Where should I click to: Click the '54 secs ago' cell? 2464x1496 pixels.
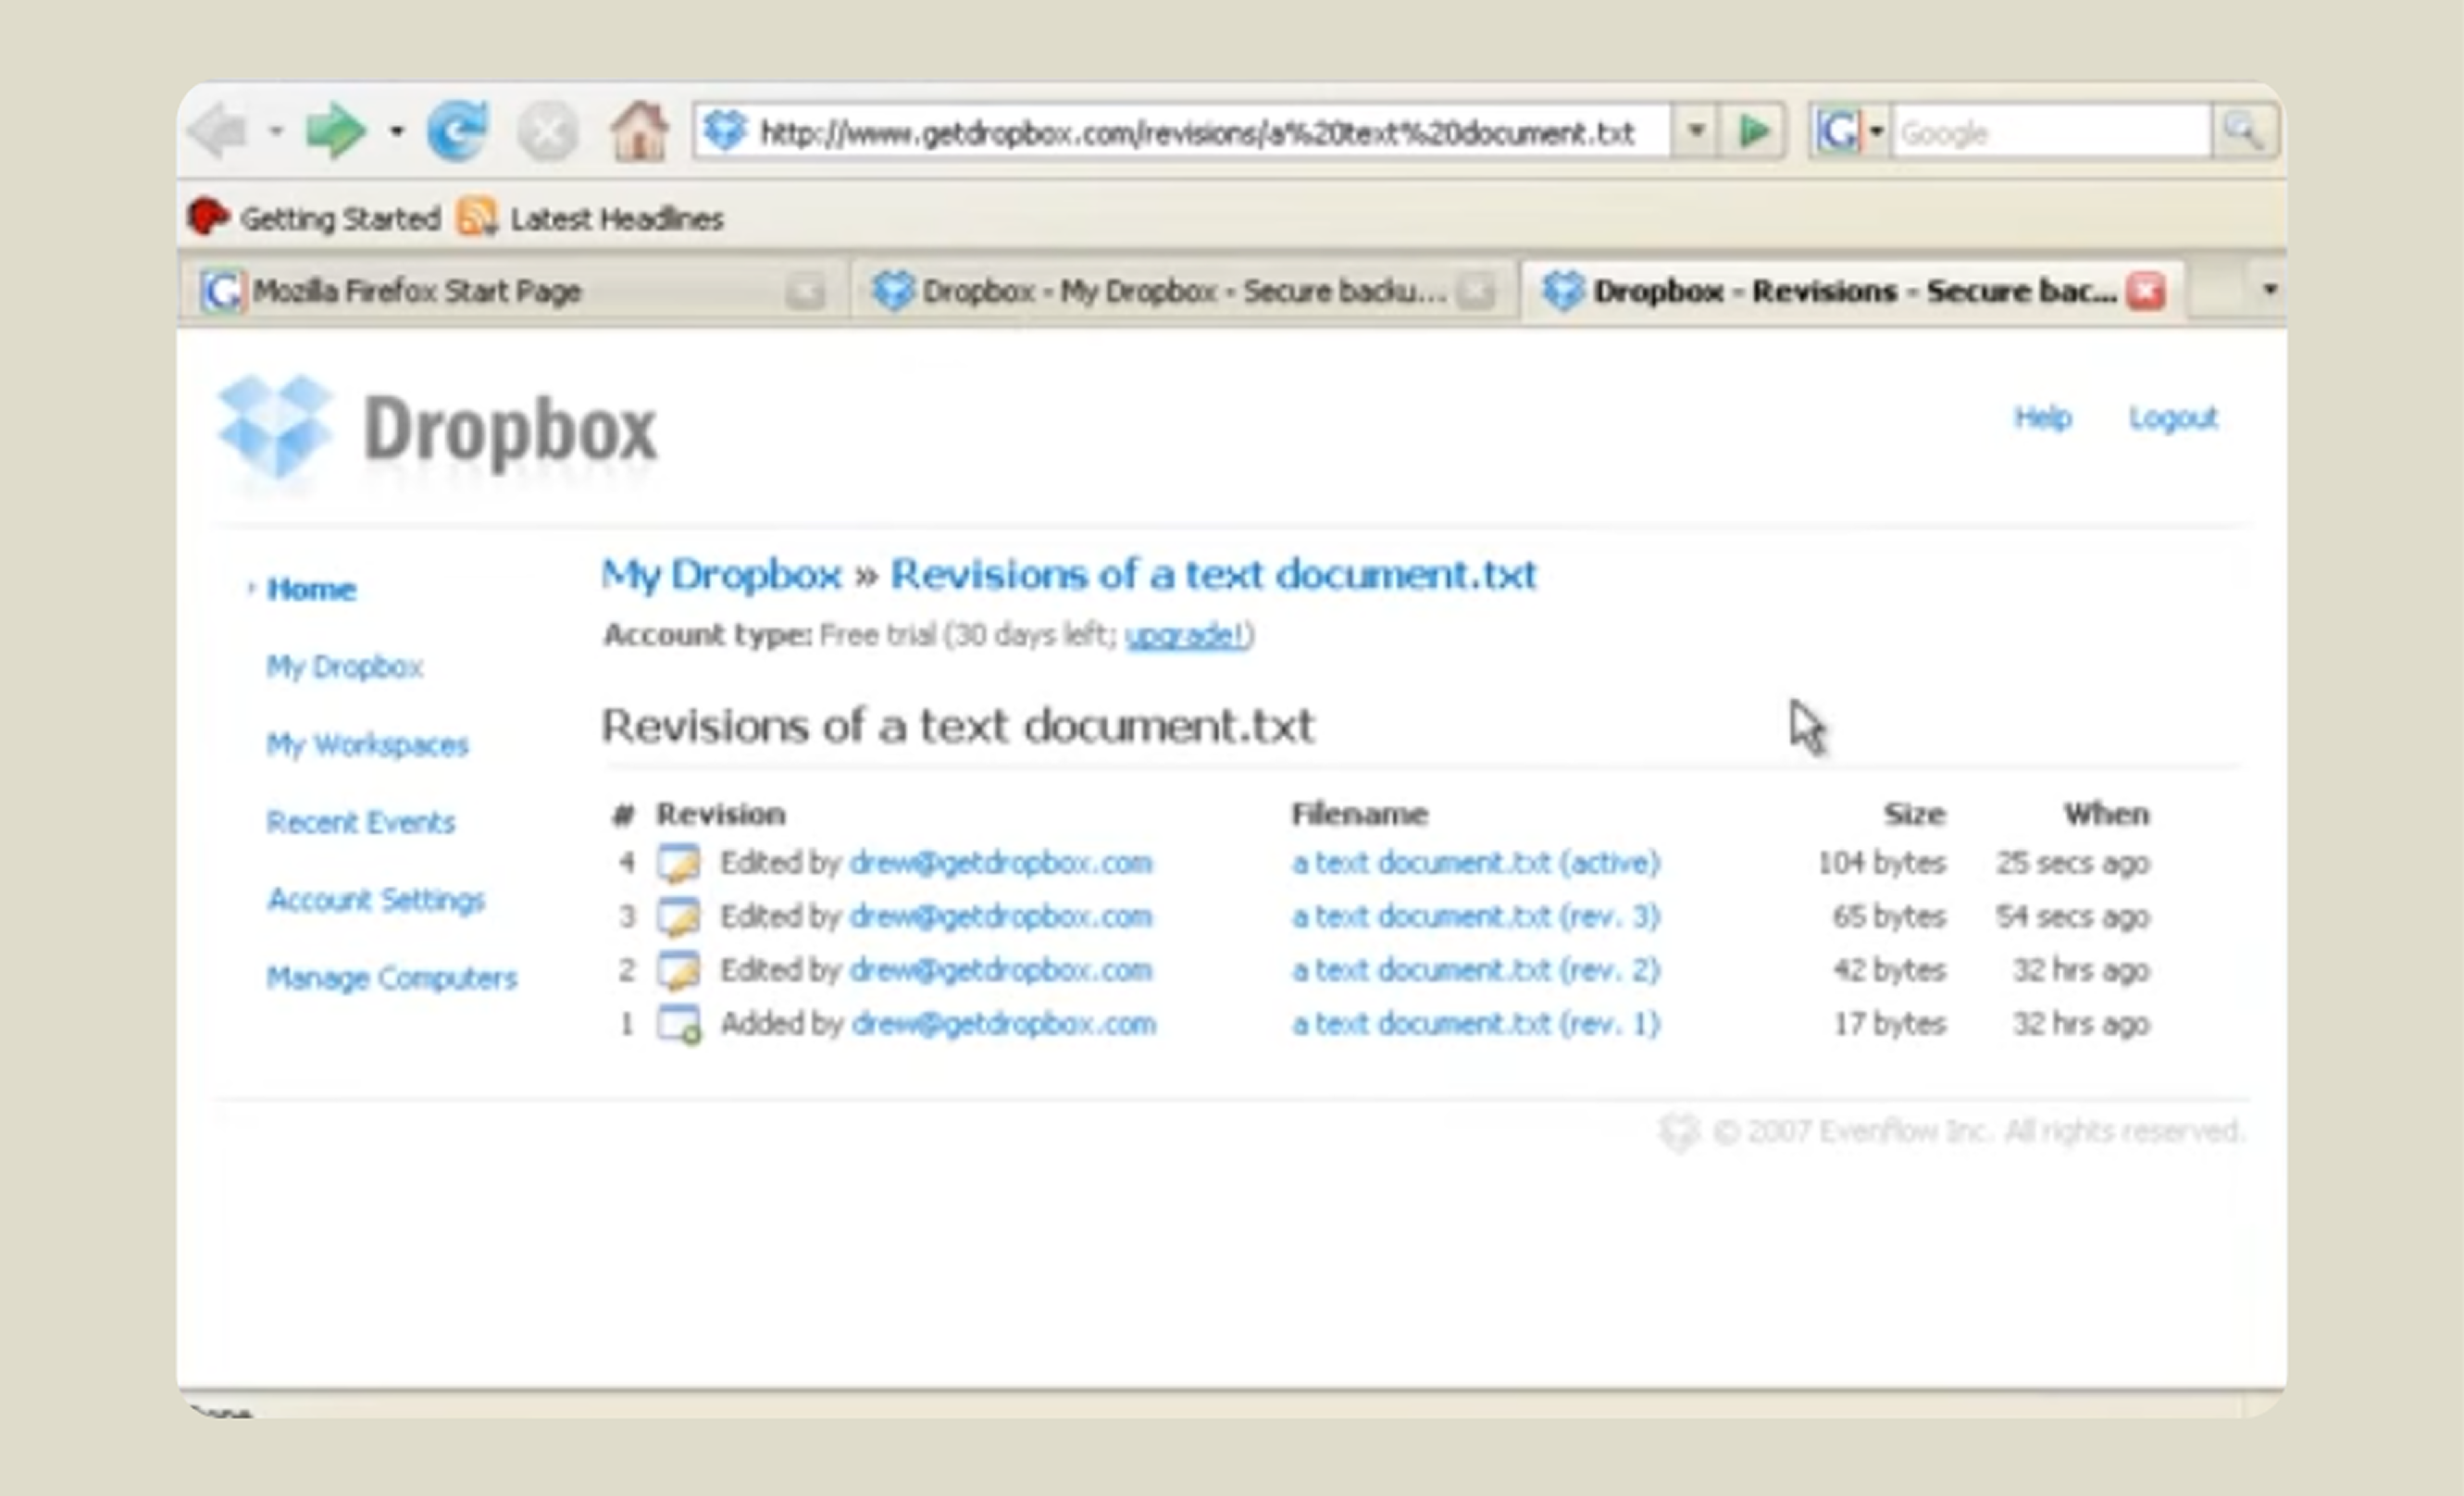click(x=2072, y=917)
